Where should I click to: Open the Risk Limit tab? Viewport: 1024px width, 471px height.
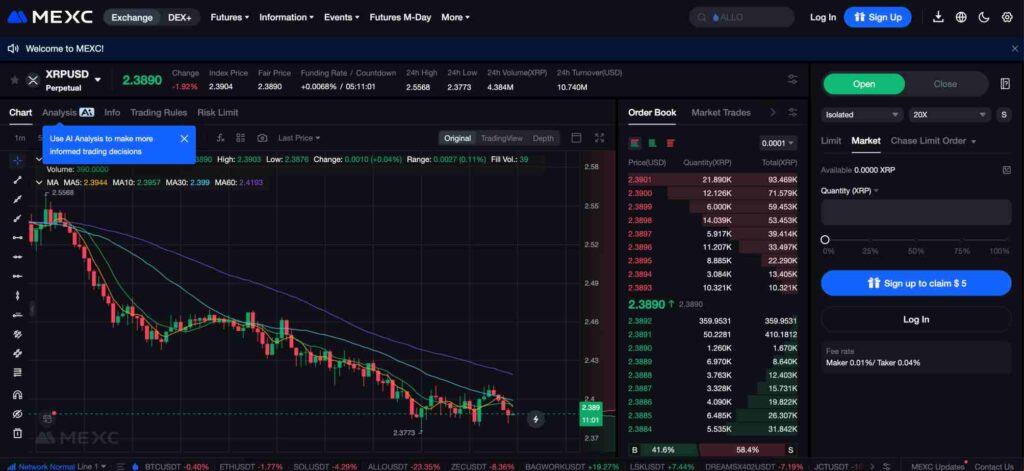click(x=217, y=112)
